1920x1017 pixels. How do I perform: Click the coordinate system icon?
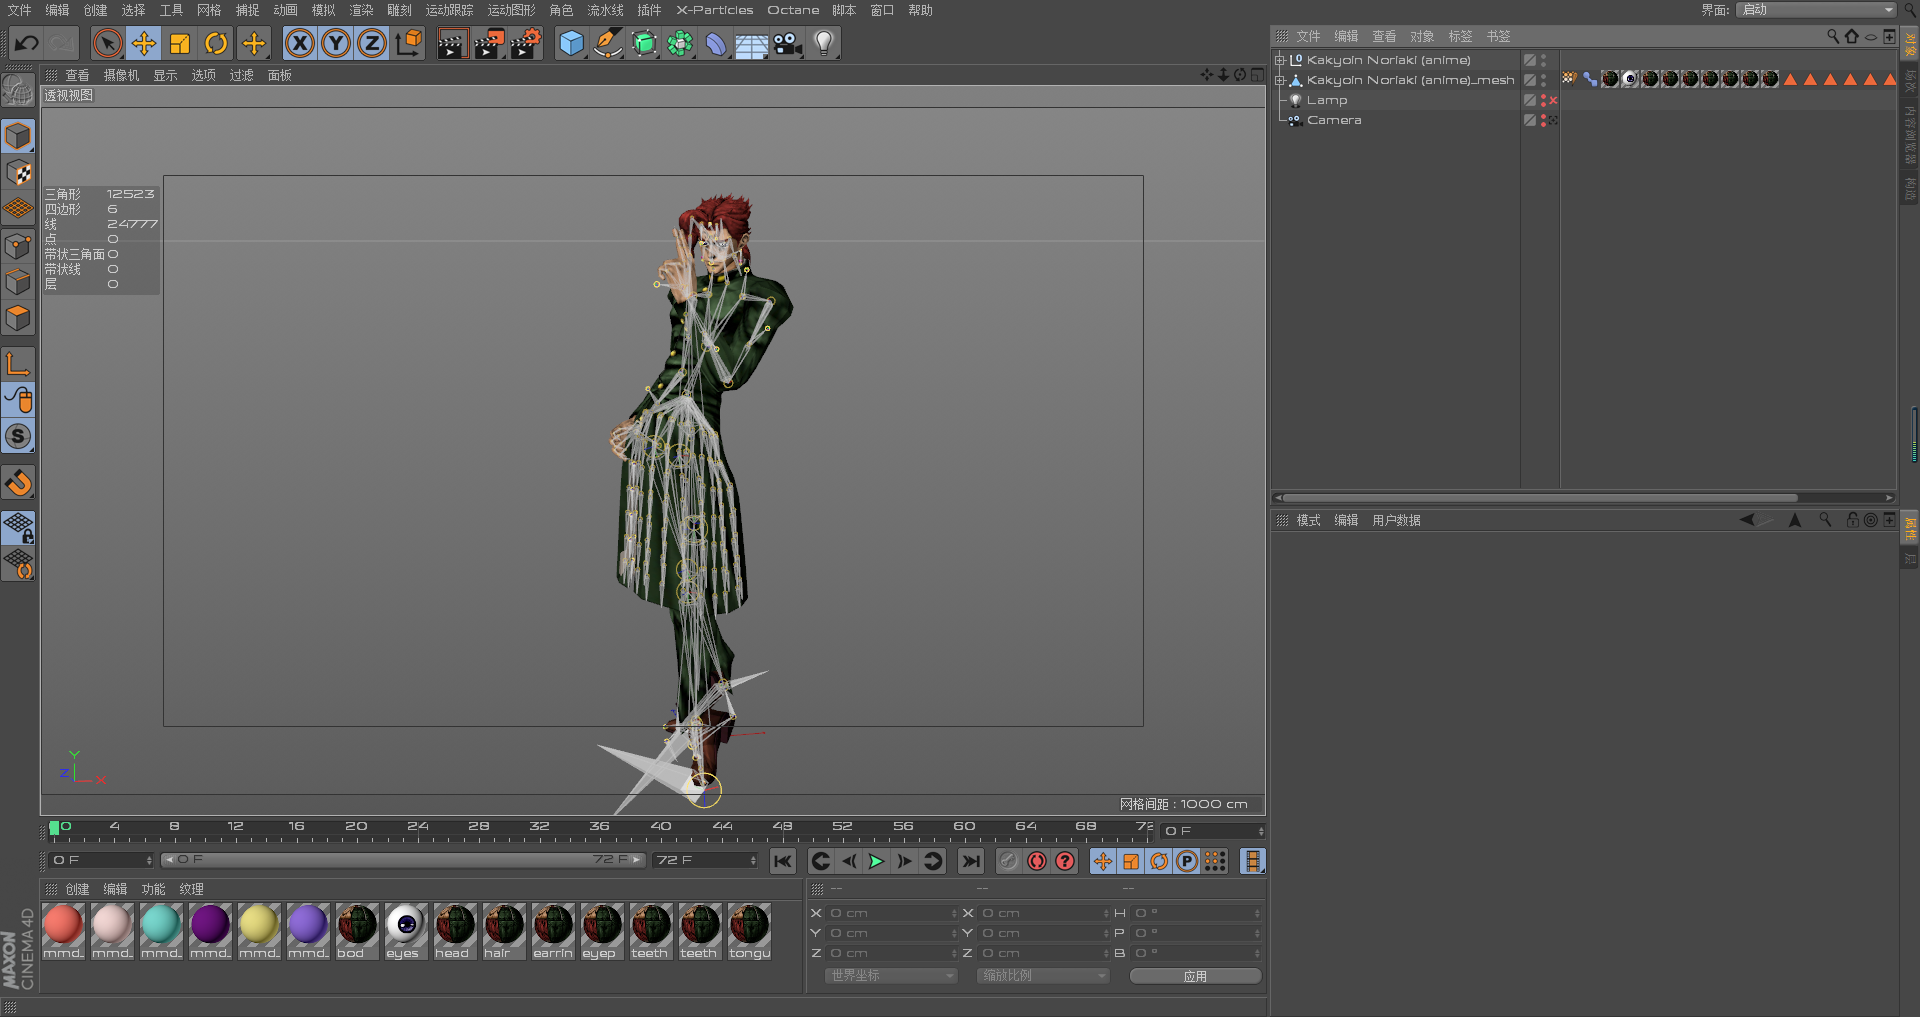[409, 43]
